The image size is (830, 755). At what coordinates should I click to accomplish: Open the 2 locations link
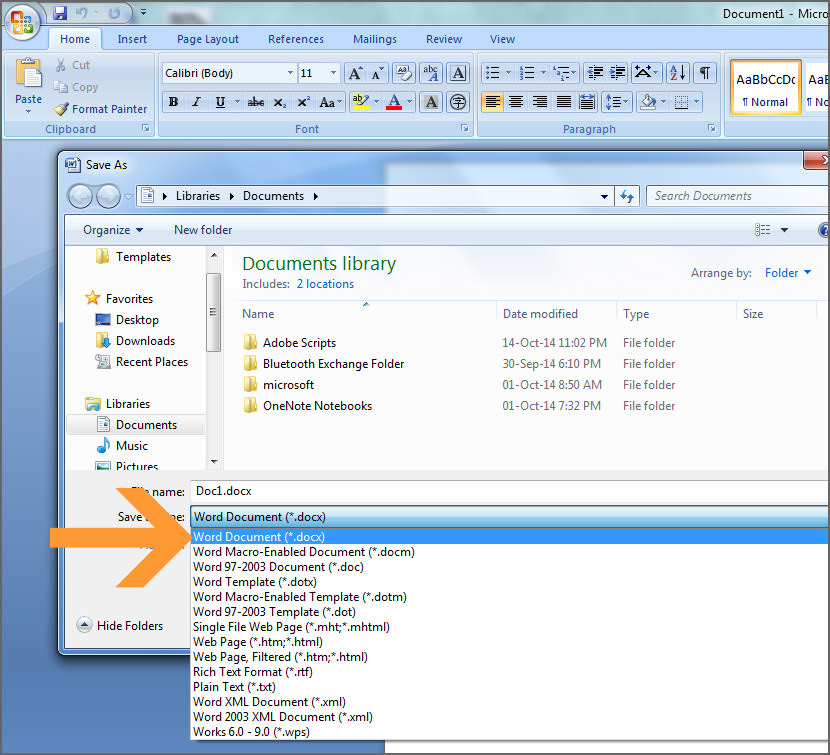pyautogui.click(x=325, y=284)
